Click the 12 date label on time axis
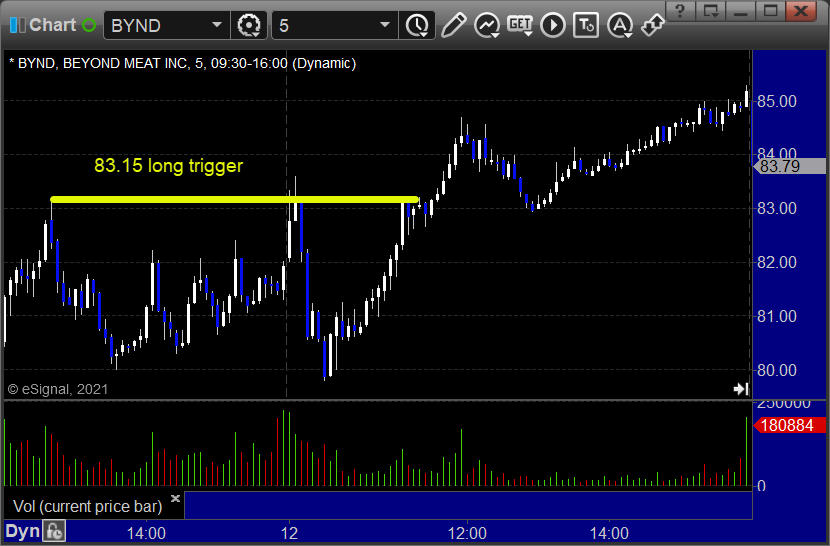The width and height of the screenshot is (830, 546). point(289,533)
